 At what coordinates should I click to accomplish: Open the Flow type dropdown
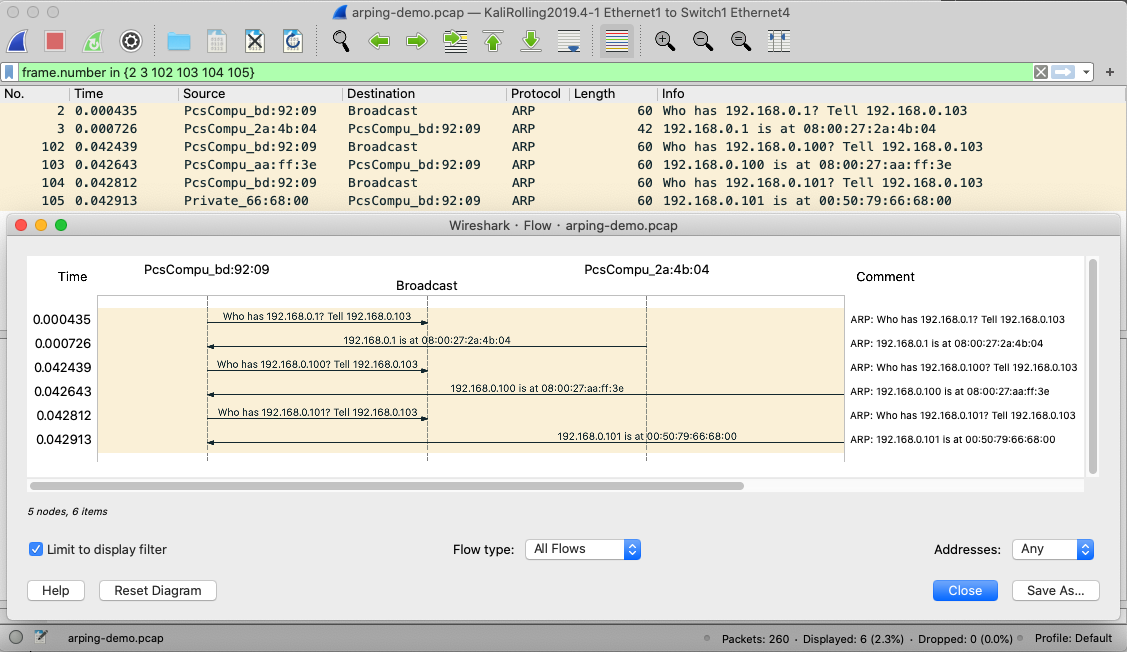pyautogui.click(x=582, y=549)
